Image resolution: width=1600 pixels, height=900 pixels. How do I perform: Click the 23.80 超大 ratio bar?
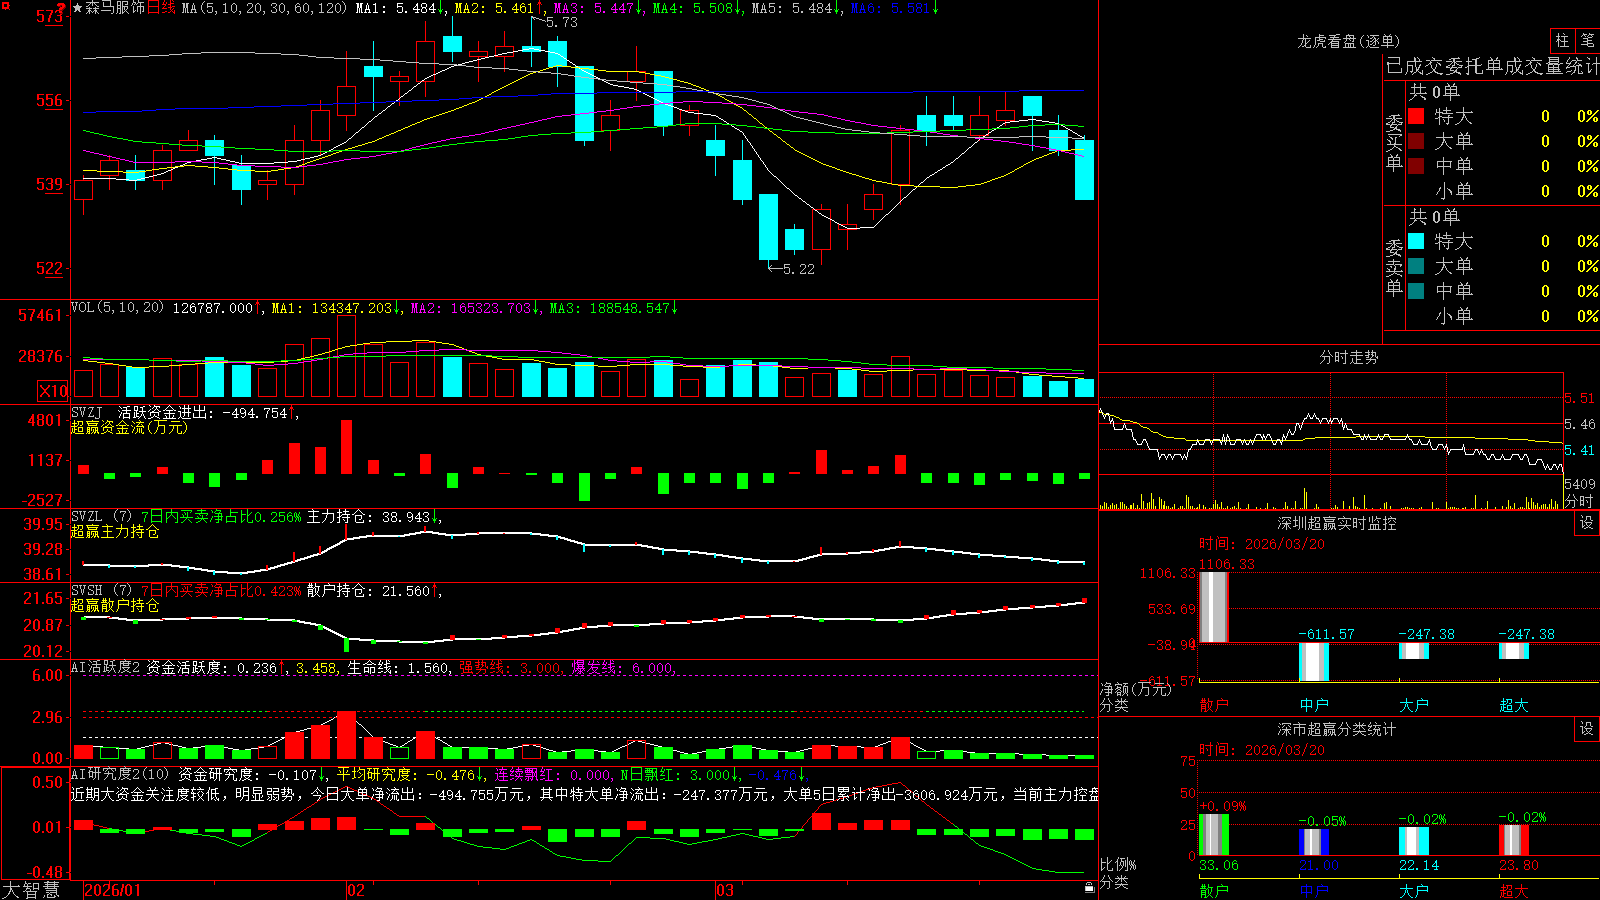point(1514,840)
